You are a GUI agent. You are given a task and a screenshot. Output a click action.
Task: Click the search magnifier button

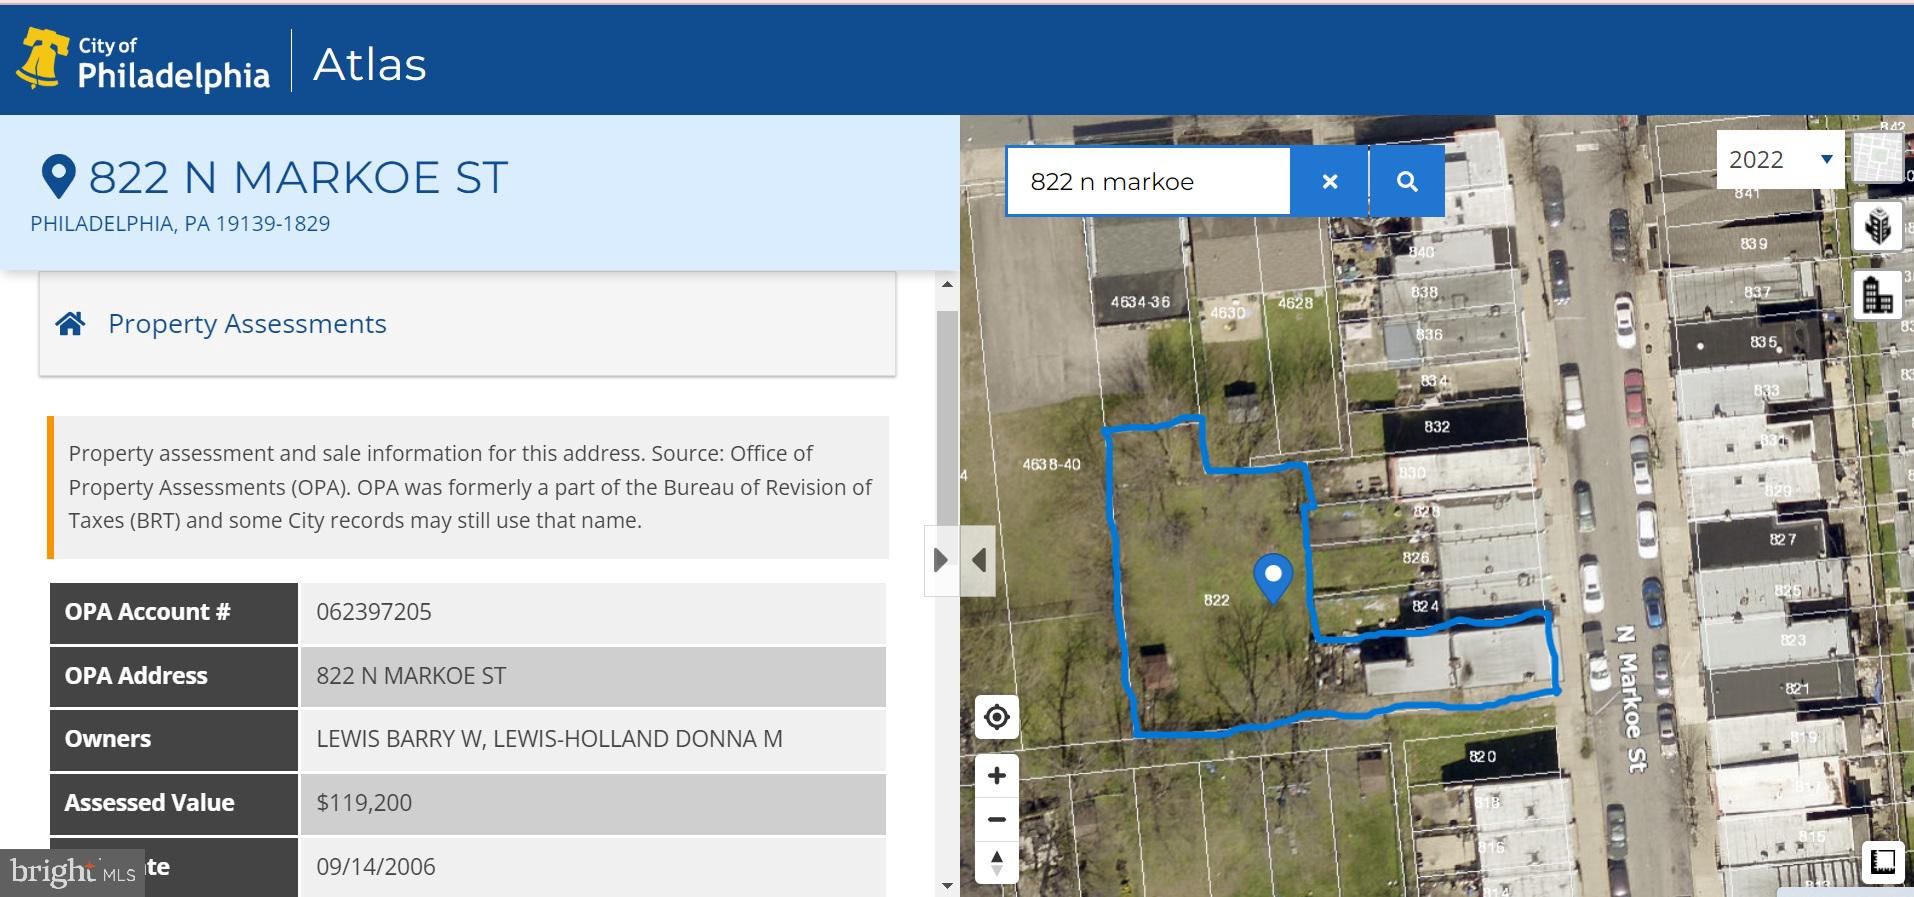(x=1406, y=181)
